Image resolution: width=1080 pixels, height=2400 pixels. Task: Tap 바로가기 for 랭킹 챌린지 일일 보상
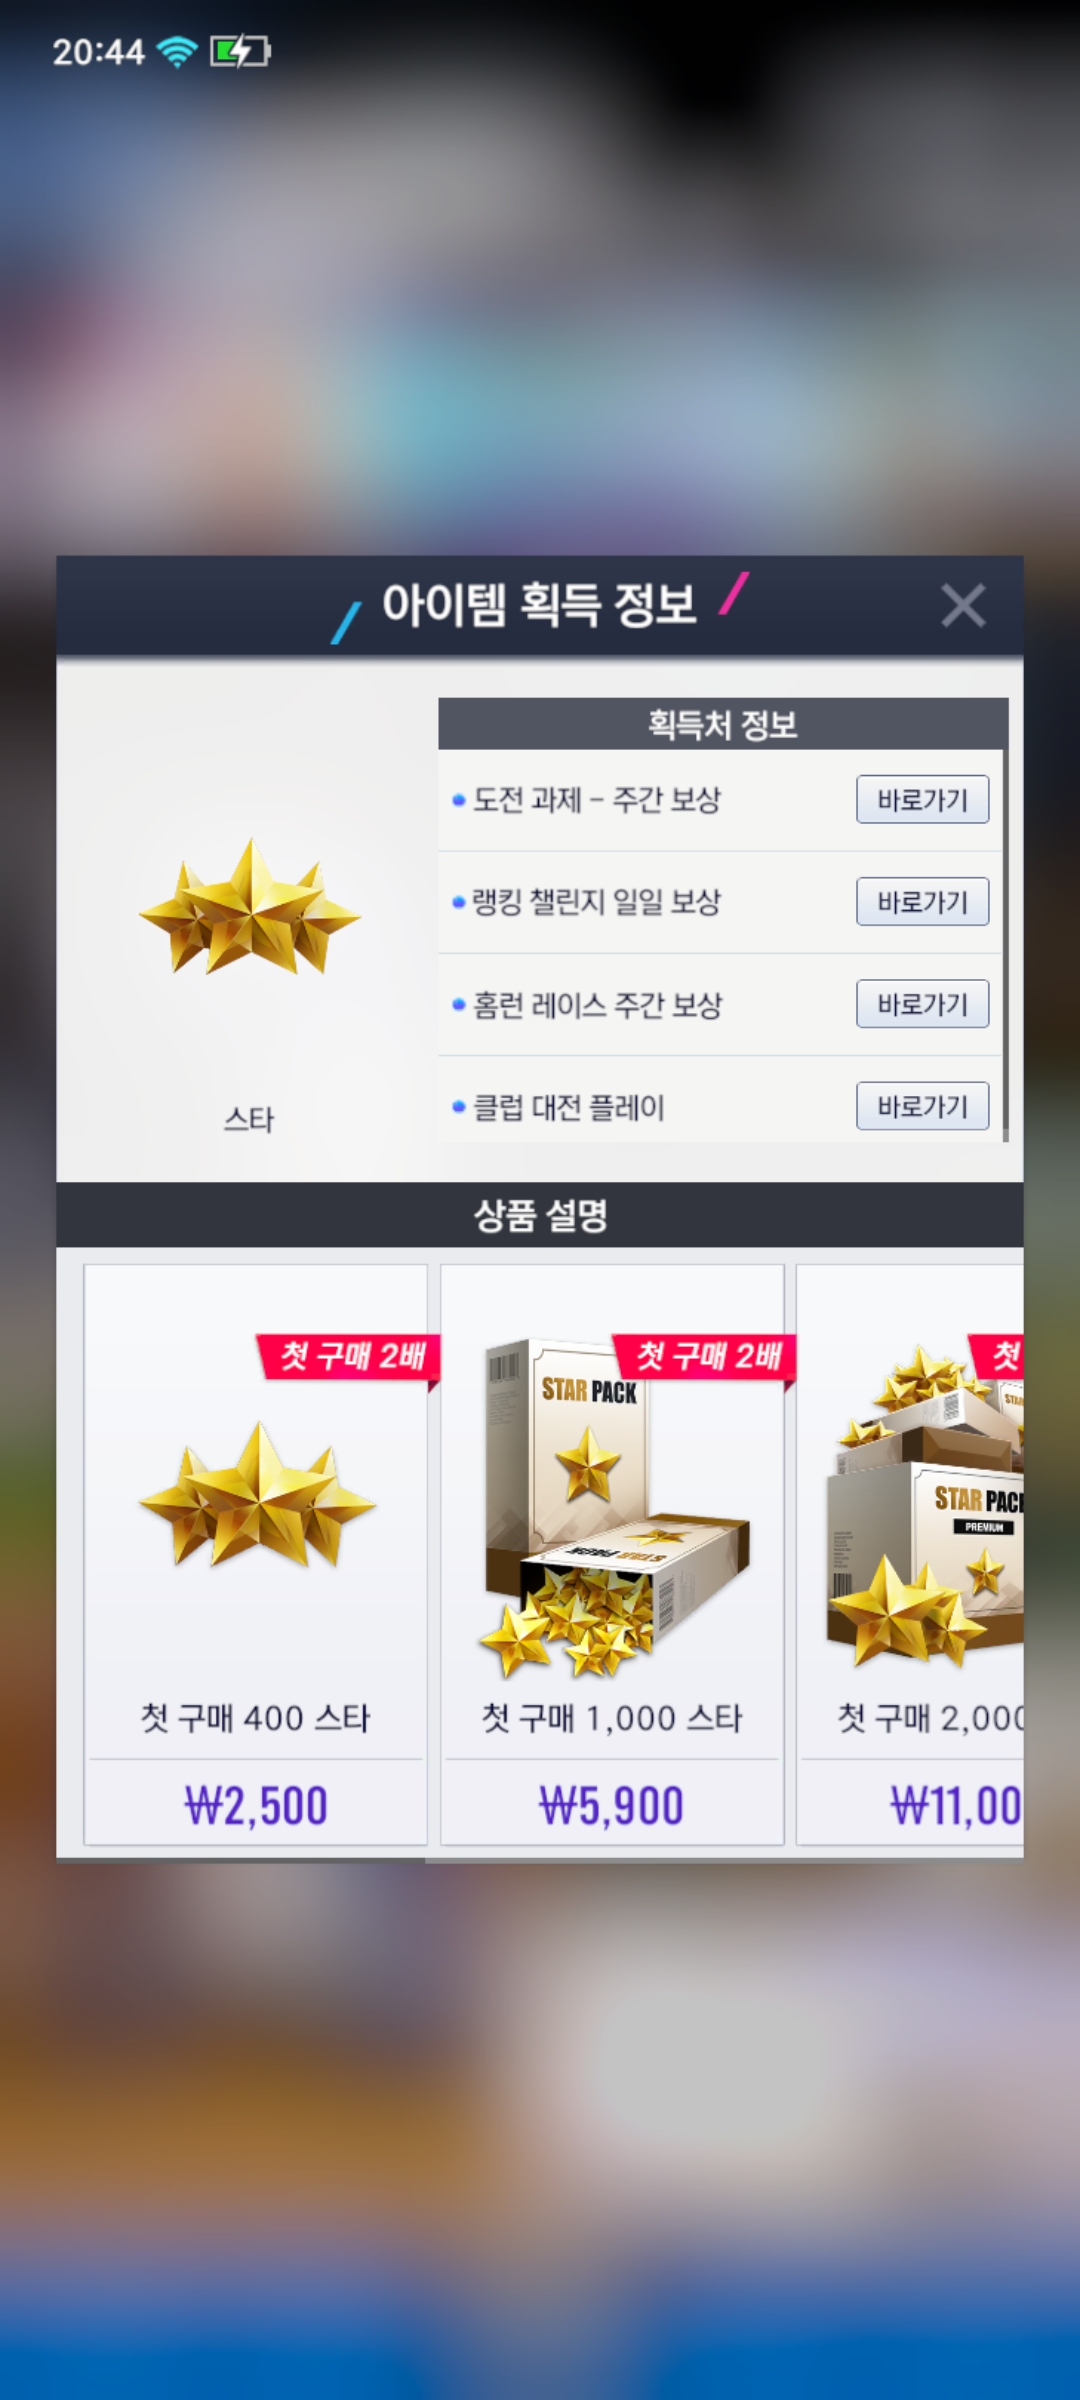coord(922,902)
